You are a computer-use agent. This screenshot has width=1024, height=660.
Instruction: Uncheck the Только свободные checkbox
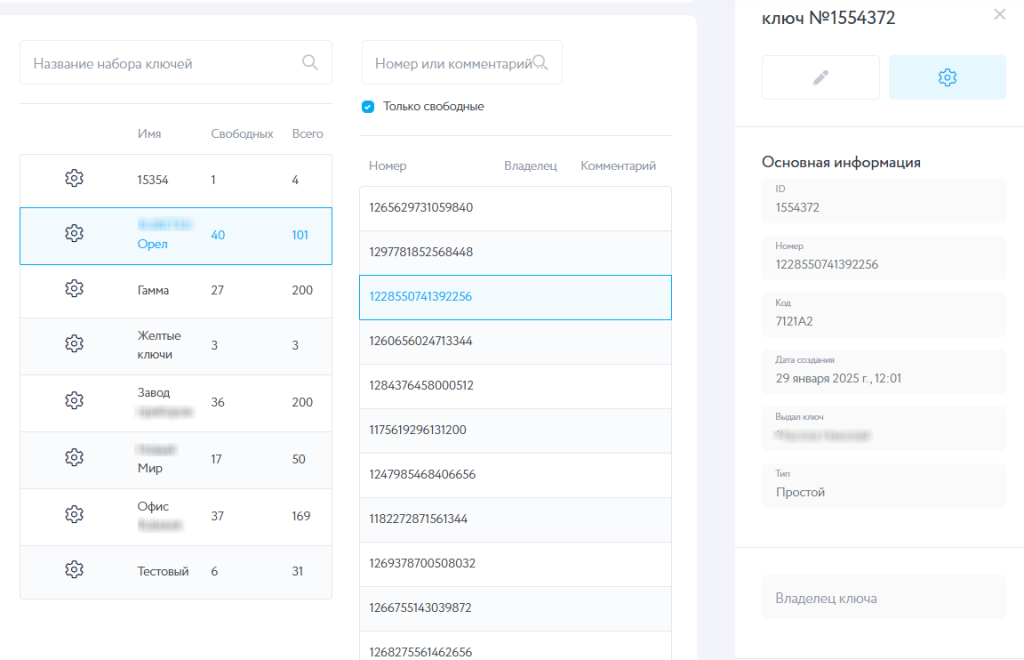point(369,105)
